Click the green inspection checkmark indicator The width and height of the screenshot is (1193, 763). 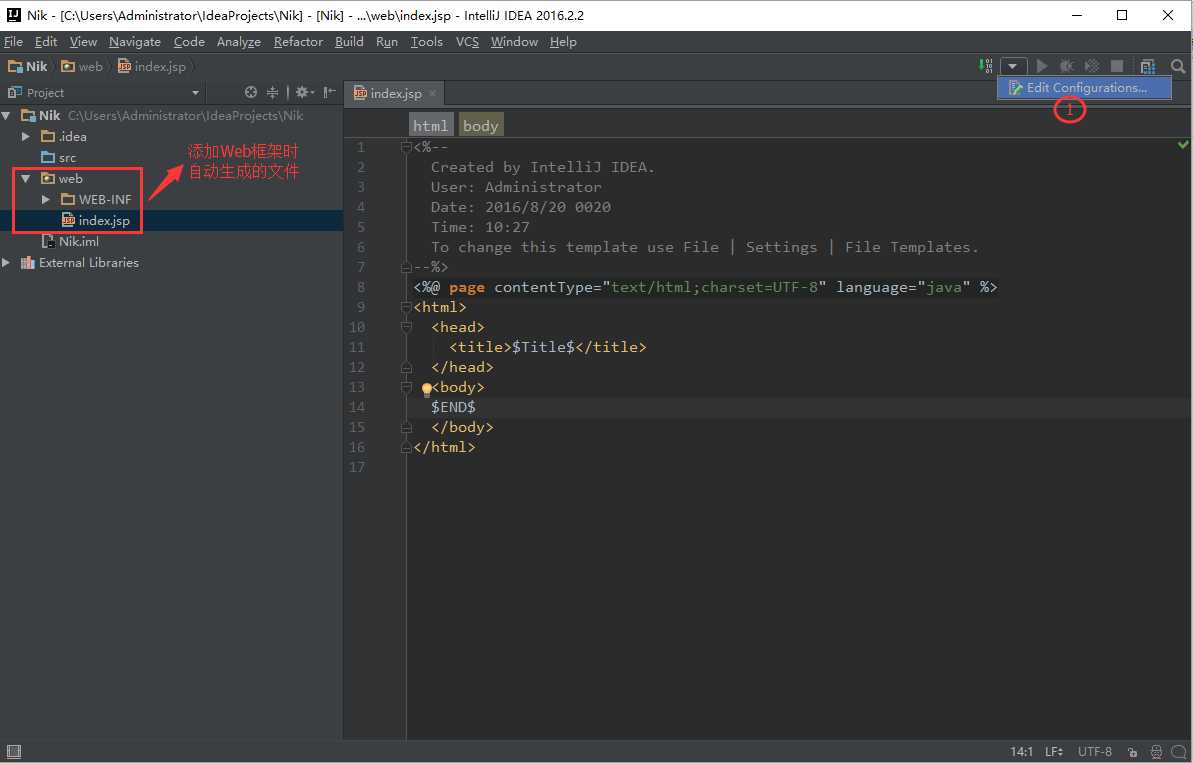pyautogui.click(x=1182, y=144)
